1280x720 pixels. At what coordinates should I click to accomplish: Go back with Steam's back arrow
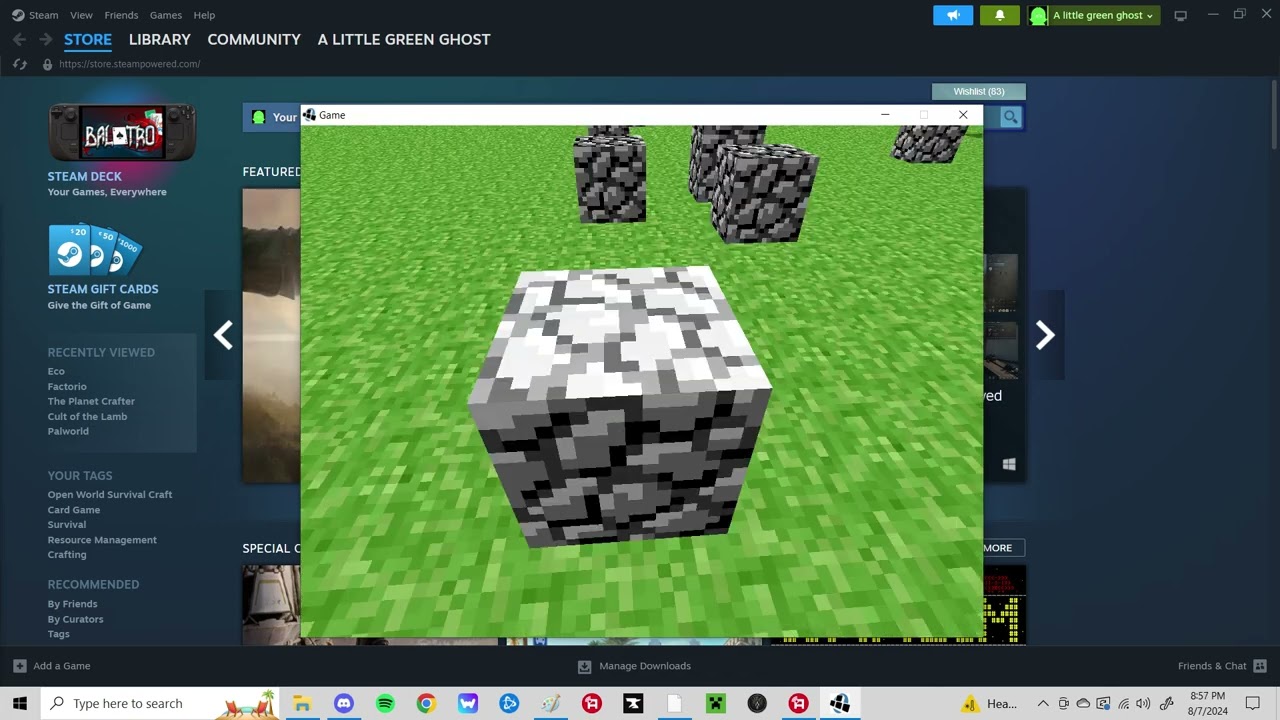pos(19,40)
